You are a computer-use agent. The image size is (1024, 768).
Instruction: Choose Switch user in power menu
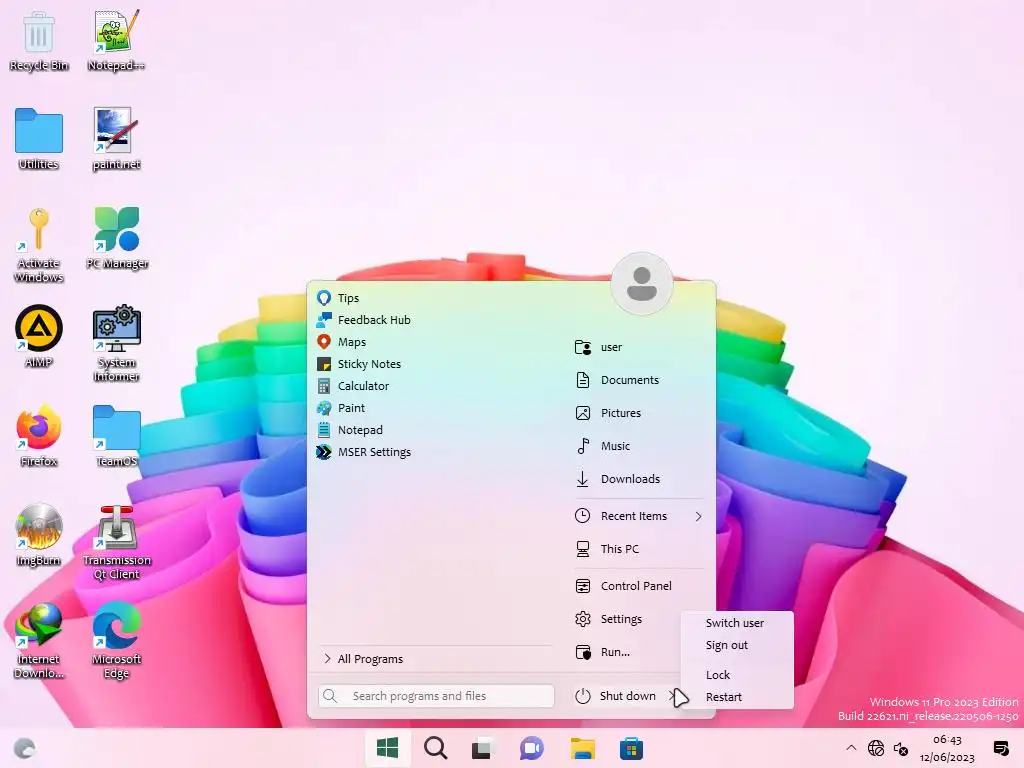pos(737,623)
